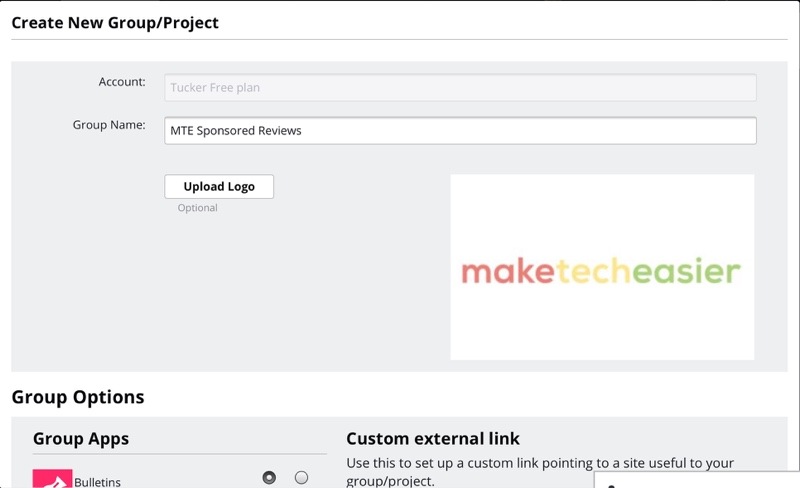Image resolution: width=800 pixels, height=488 pixels.
Task: Select the Custom external link heading
Action: coord(433,439)
